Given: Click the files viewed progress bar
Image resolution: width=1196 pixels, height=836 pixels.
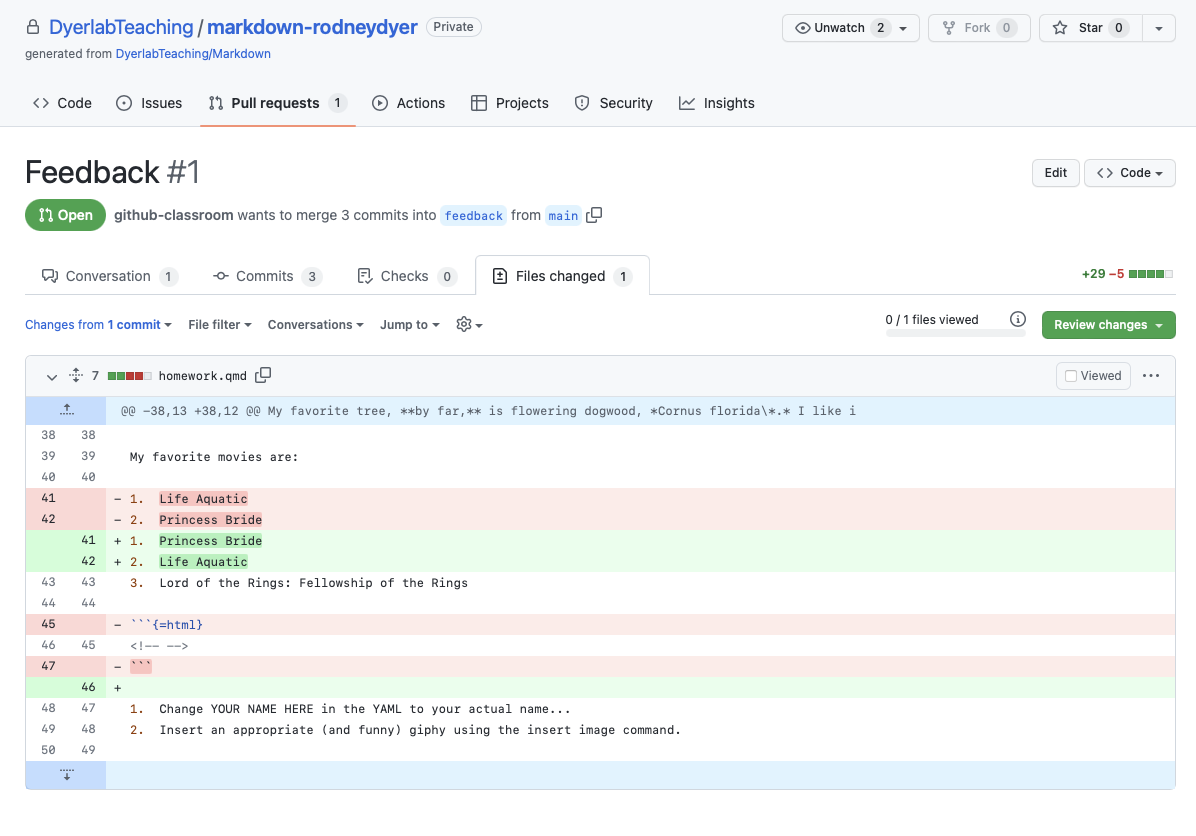Looking at the screenshot, I should 955,333.
